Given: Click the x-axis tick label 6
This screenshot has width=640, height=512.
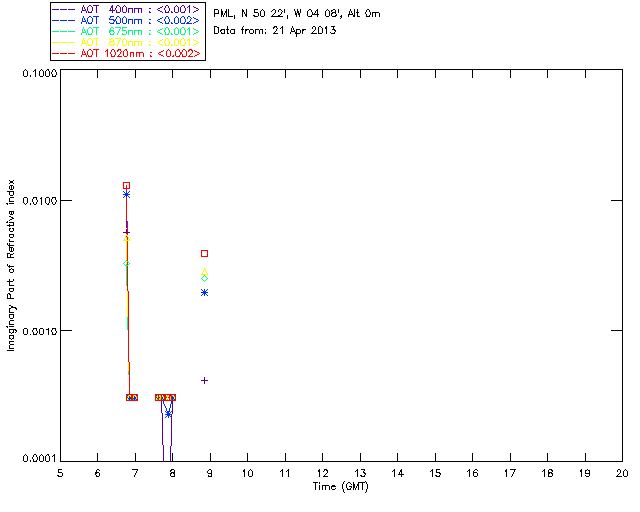Looking at the screenshot, I should 98,473.
